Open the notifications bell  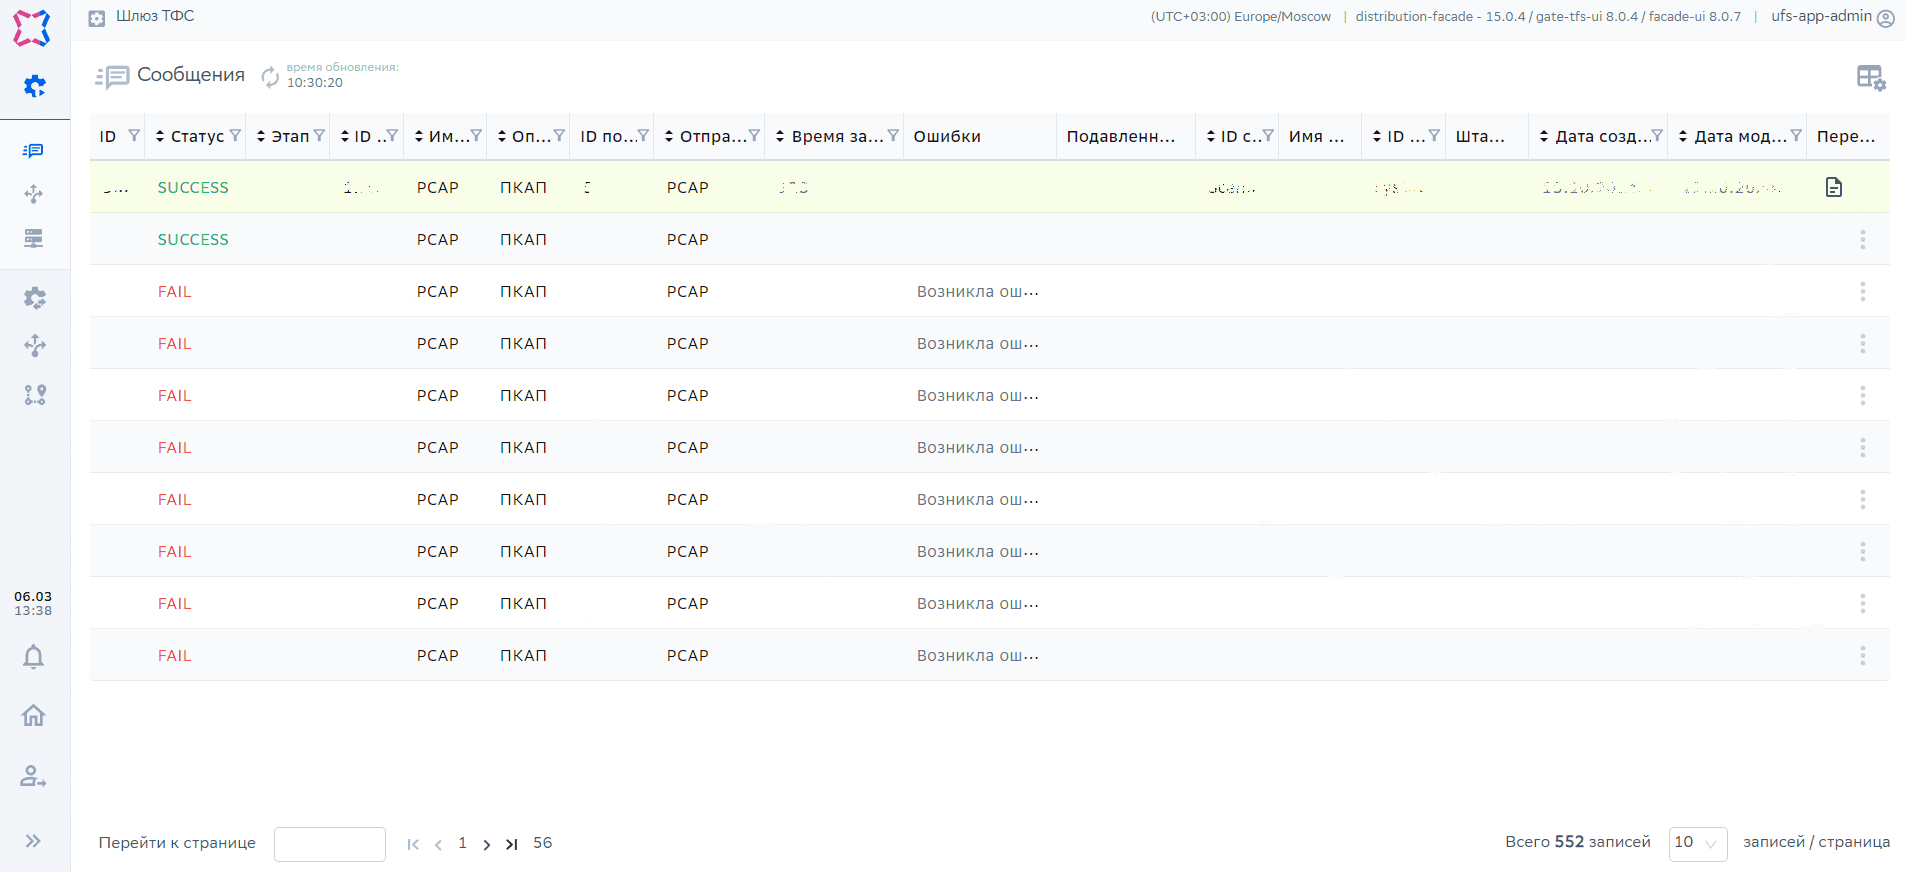[x=34, y=657]
